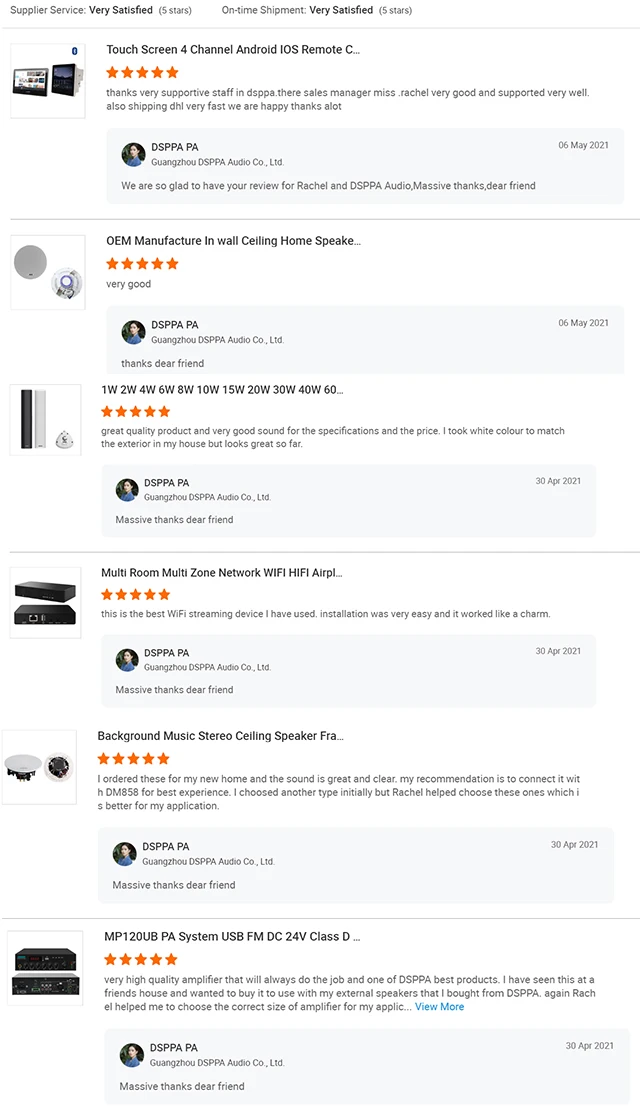Image resolution: width=640 pixels, height=1117 pixels.
Task: Click the WiFi streaming amplifier product thumbnail
Action: tap(46, 603)
